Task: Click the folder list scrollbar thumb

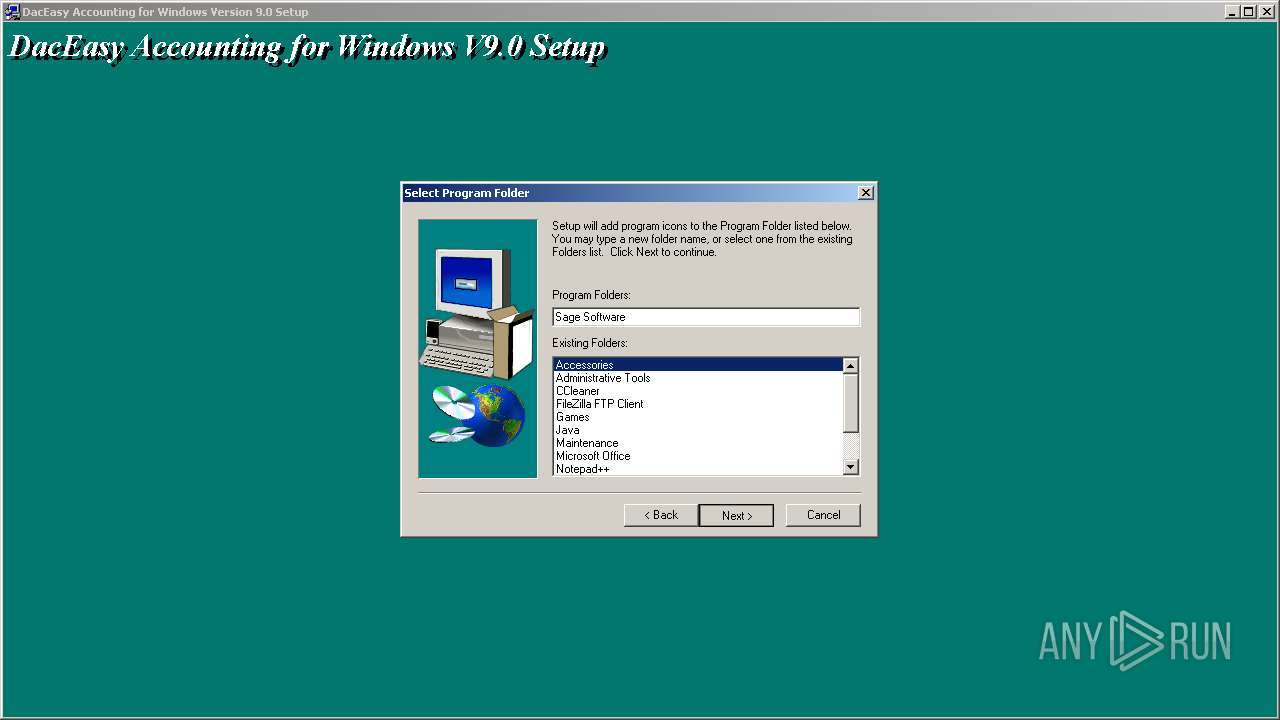Action: click(x=850, y=403)
